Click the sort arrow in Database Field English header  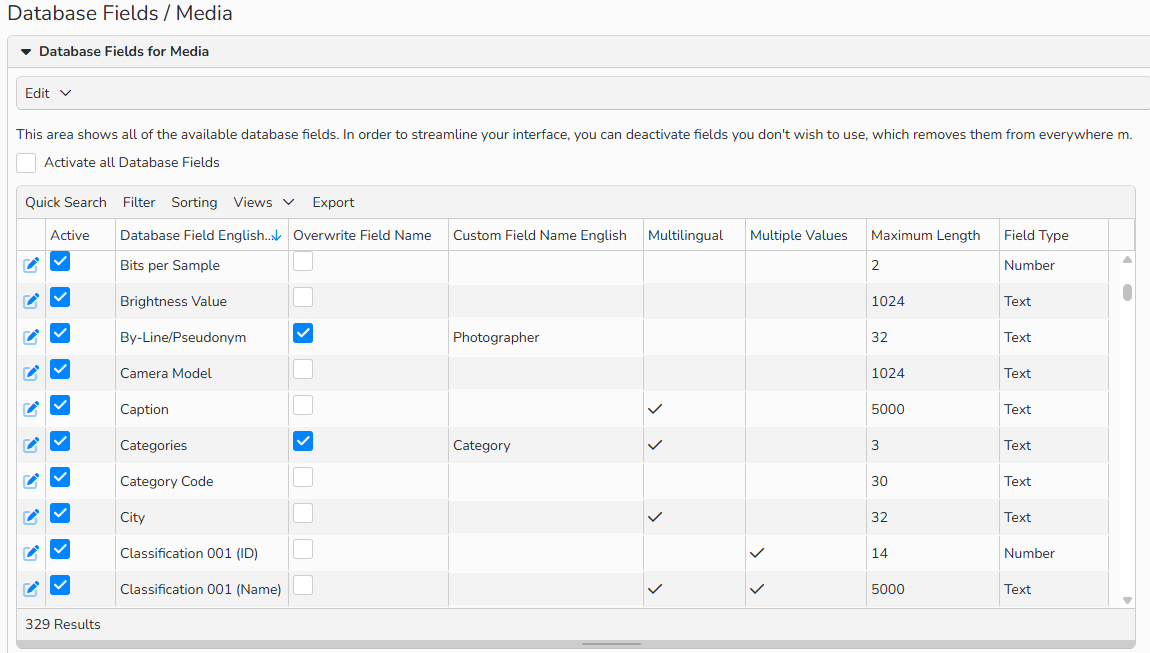pos(276,236)
